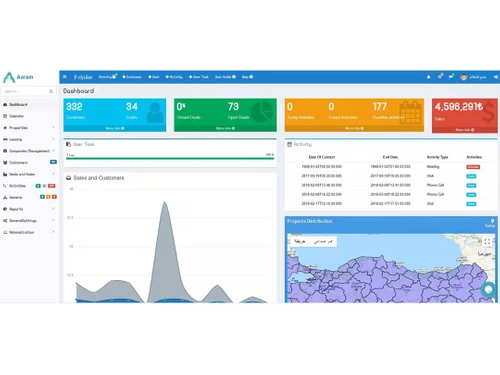This screenshot has width=500, height=375.
Task: Click the blue badge beside Customers in sidebar
Action: pyautogui.click(x=53, y=162)
